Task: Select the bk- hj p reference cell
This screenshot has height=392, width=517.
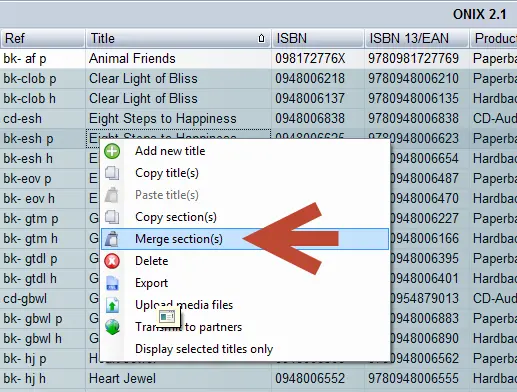Action: click(x=43, y=359)
